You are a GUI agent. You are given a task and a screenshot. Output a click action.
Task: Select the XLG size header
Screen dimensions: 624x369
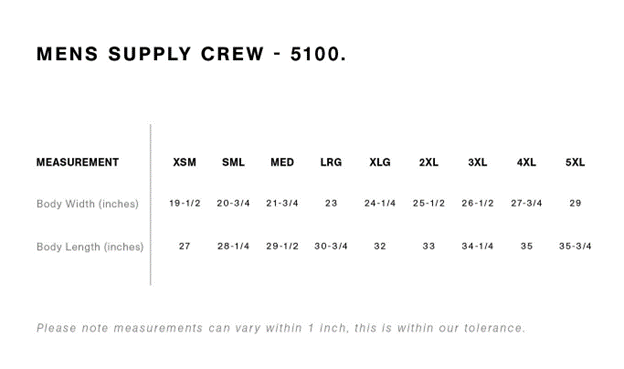click(x=380, y=162)
